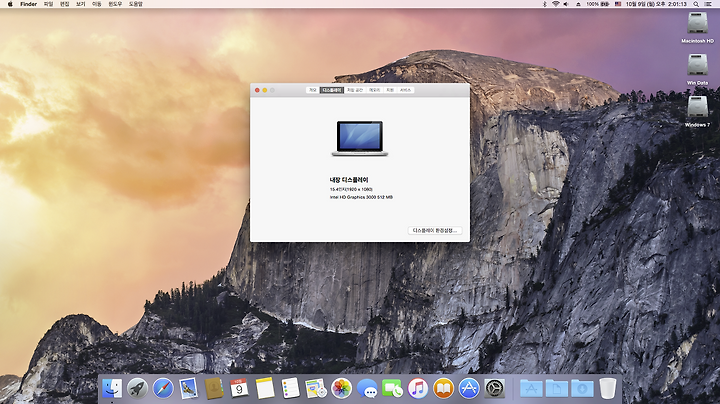Open the Finder menu
The image size is (720, 404).
point(28,4)
